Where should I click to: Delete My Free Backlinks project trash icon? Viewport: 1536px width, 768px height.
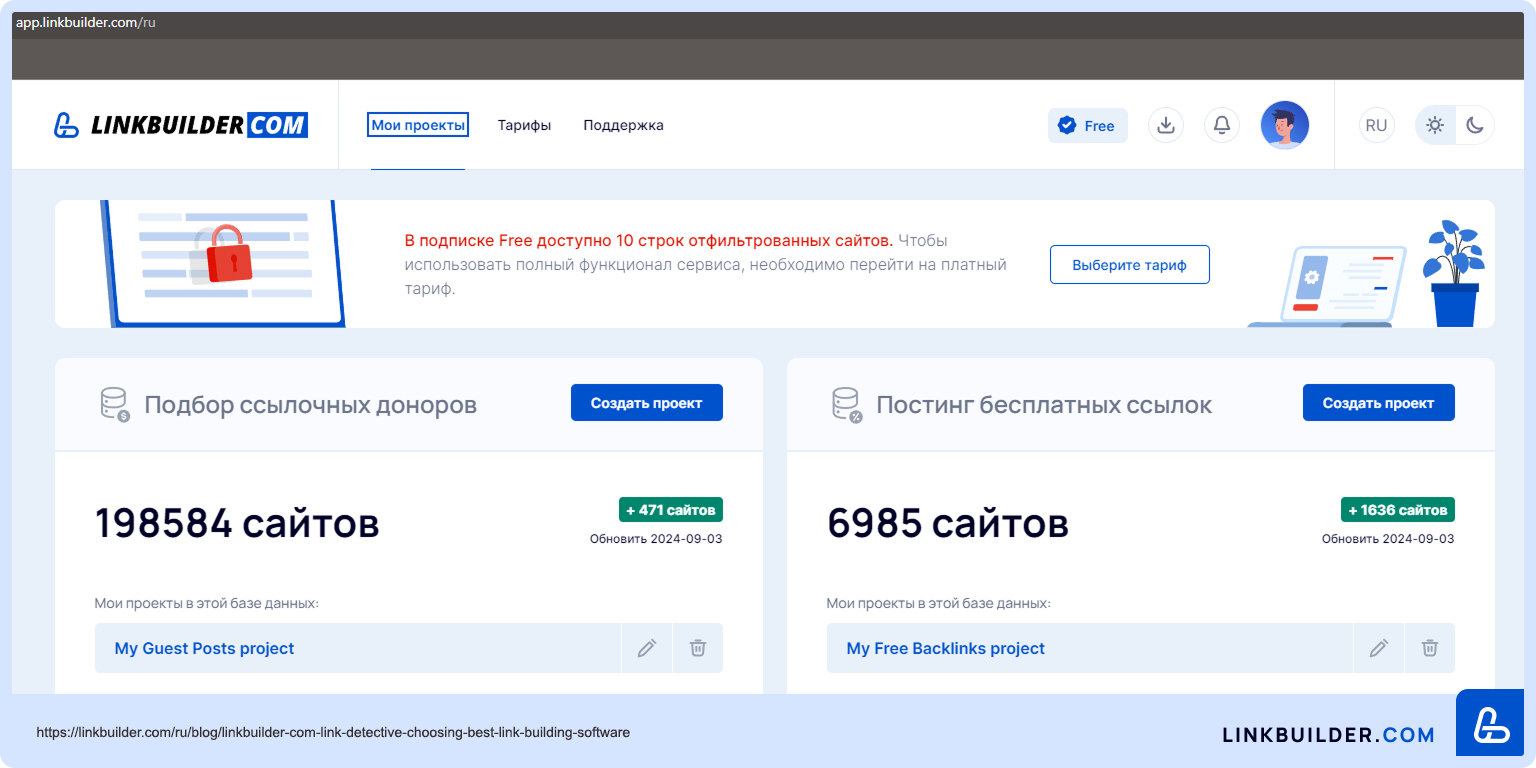pyautogui.click(x=1430, y=648)
